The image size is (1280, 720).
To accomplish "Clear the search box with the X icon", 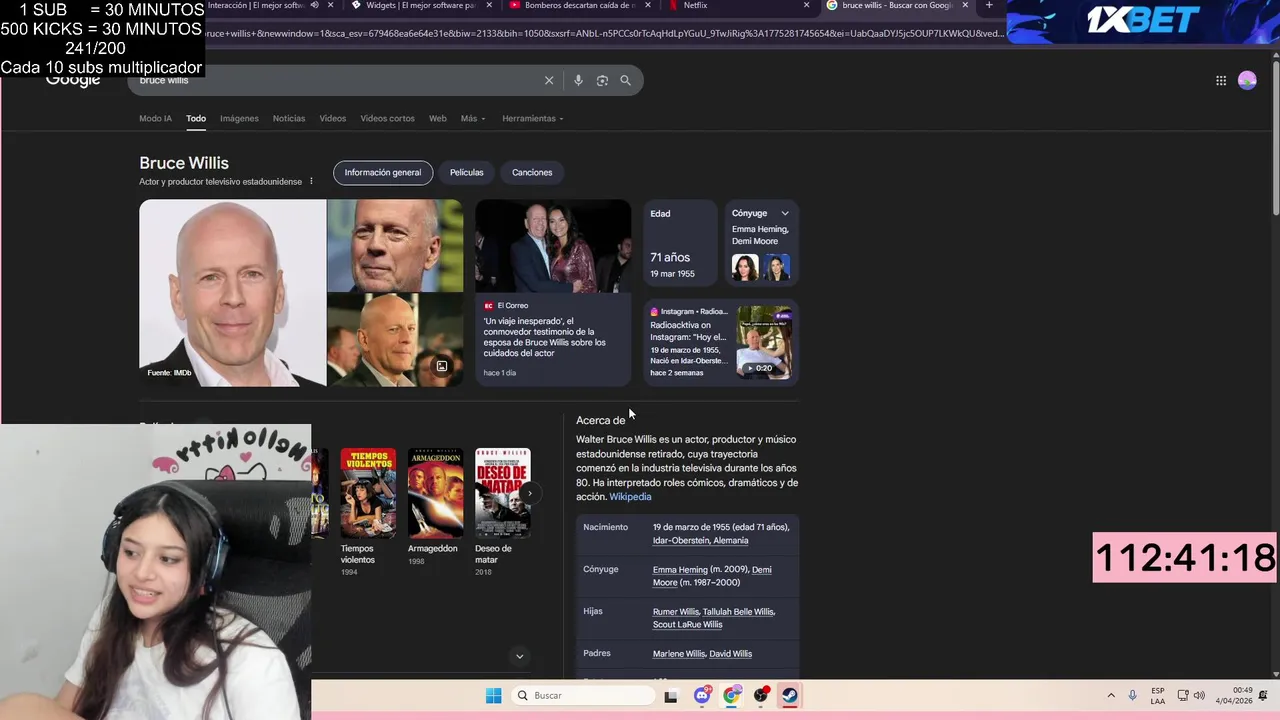I will [549, 80].
